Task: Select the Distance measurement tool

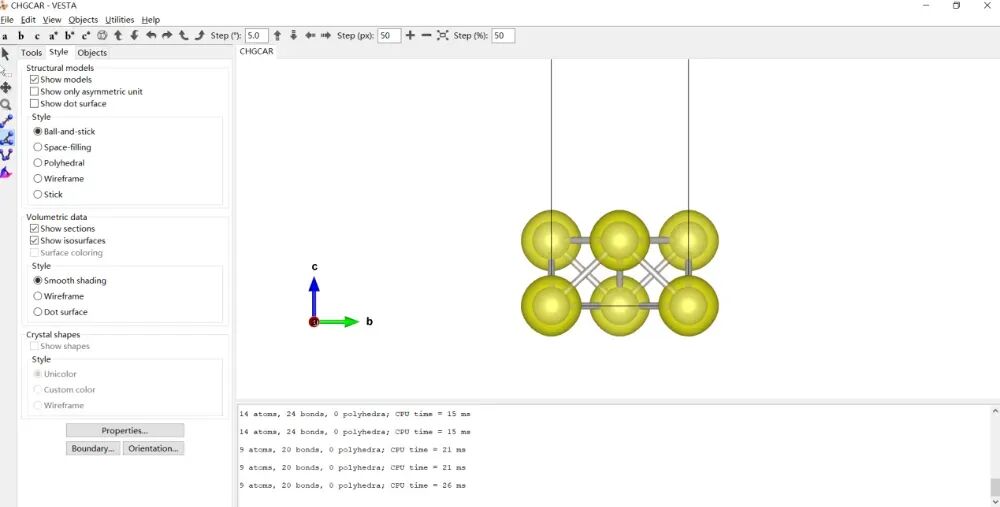Action: [6, 121]
